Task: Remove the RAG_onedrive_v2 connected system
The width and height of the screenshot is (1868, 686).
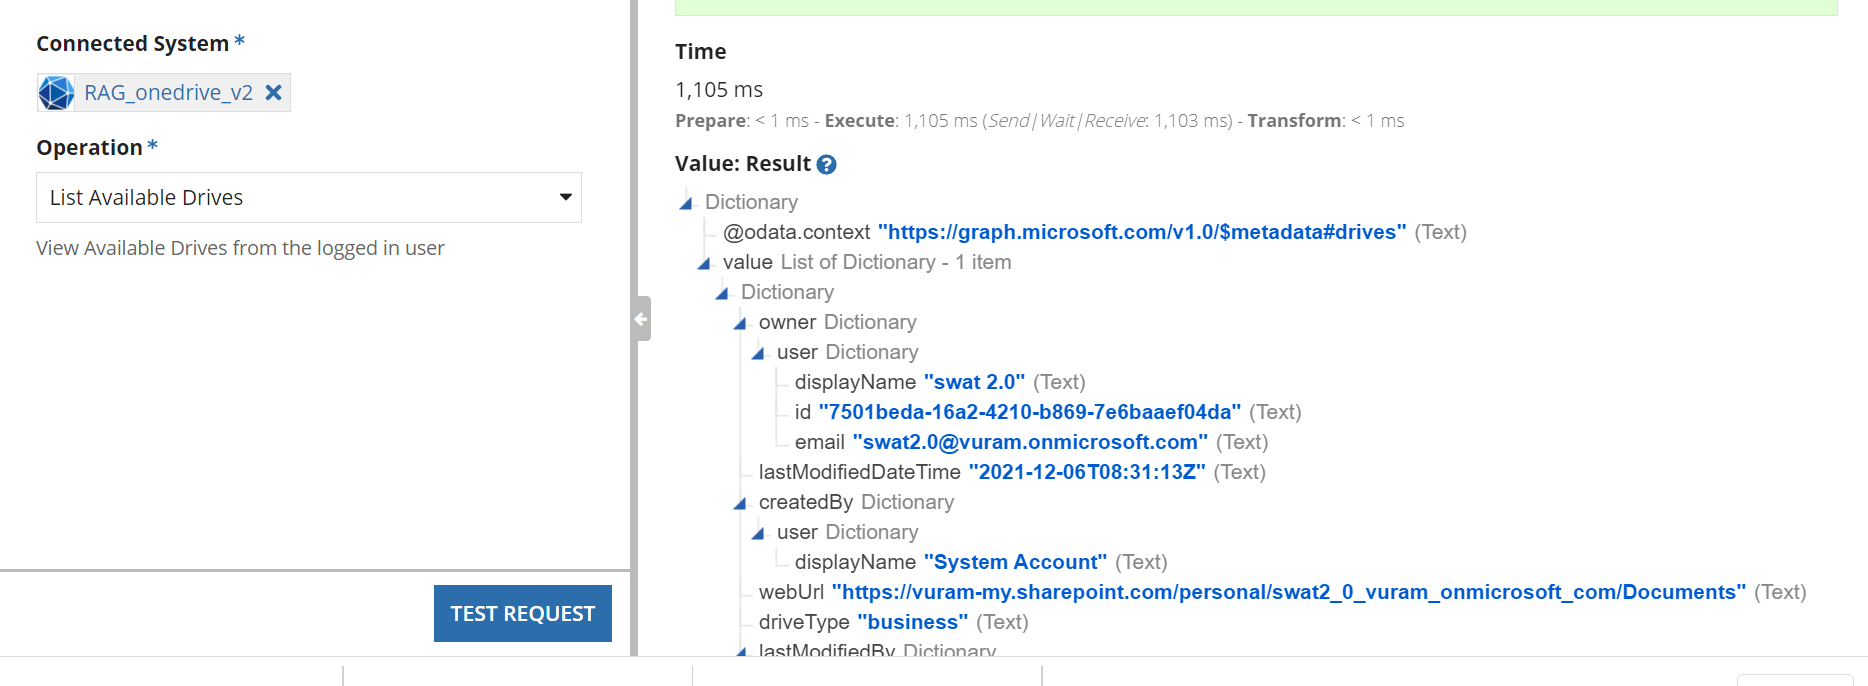Action: 273,93
